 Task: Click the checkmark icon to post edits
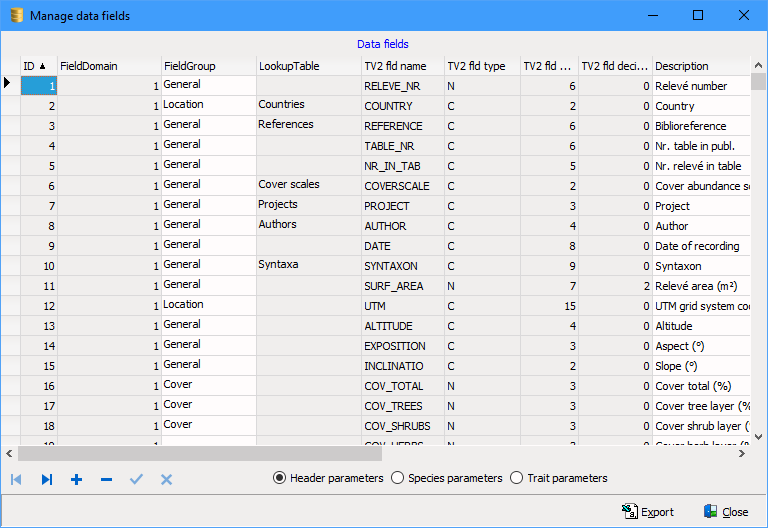[x=136, y=480]
